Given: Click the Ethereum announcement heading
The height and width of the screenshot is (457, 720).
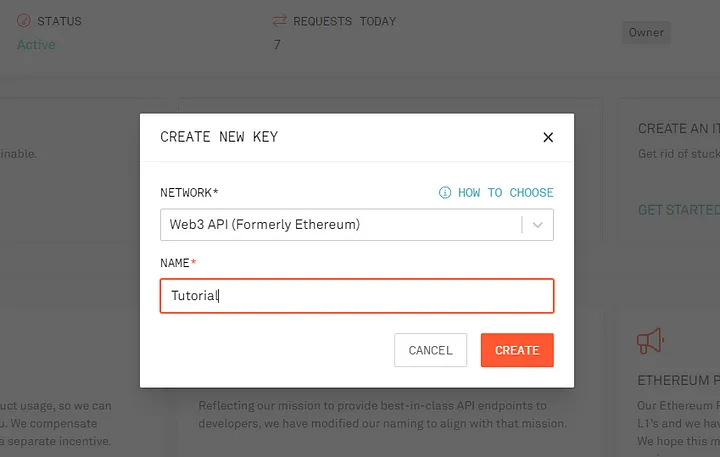Looking at the screenshot, I should (678, 380).
